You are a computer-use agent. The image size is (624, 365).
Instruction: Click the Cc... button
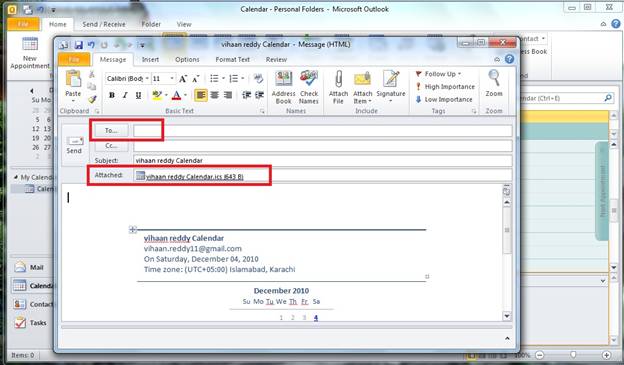pyautogui.click(x=111, y=146)
